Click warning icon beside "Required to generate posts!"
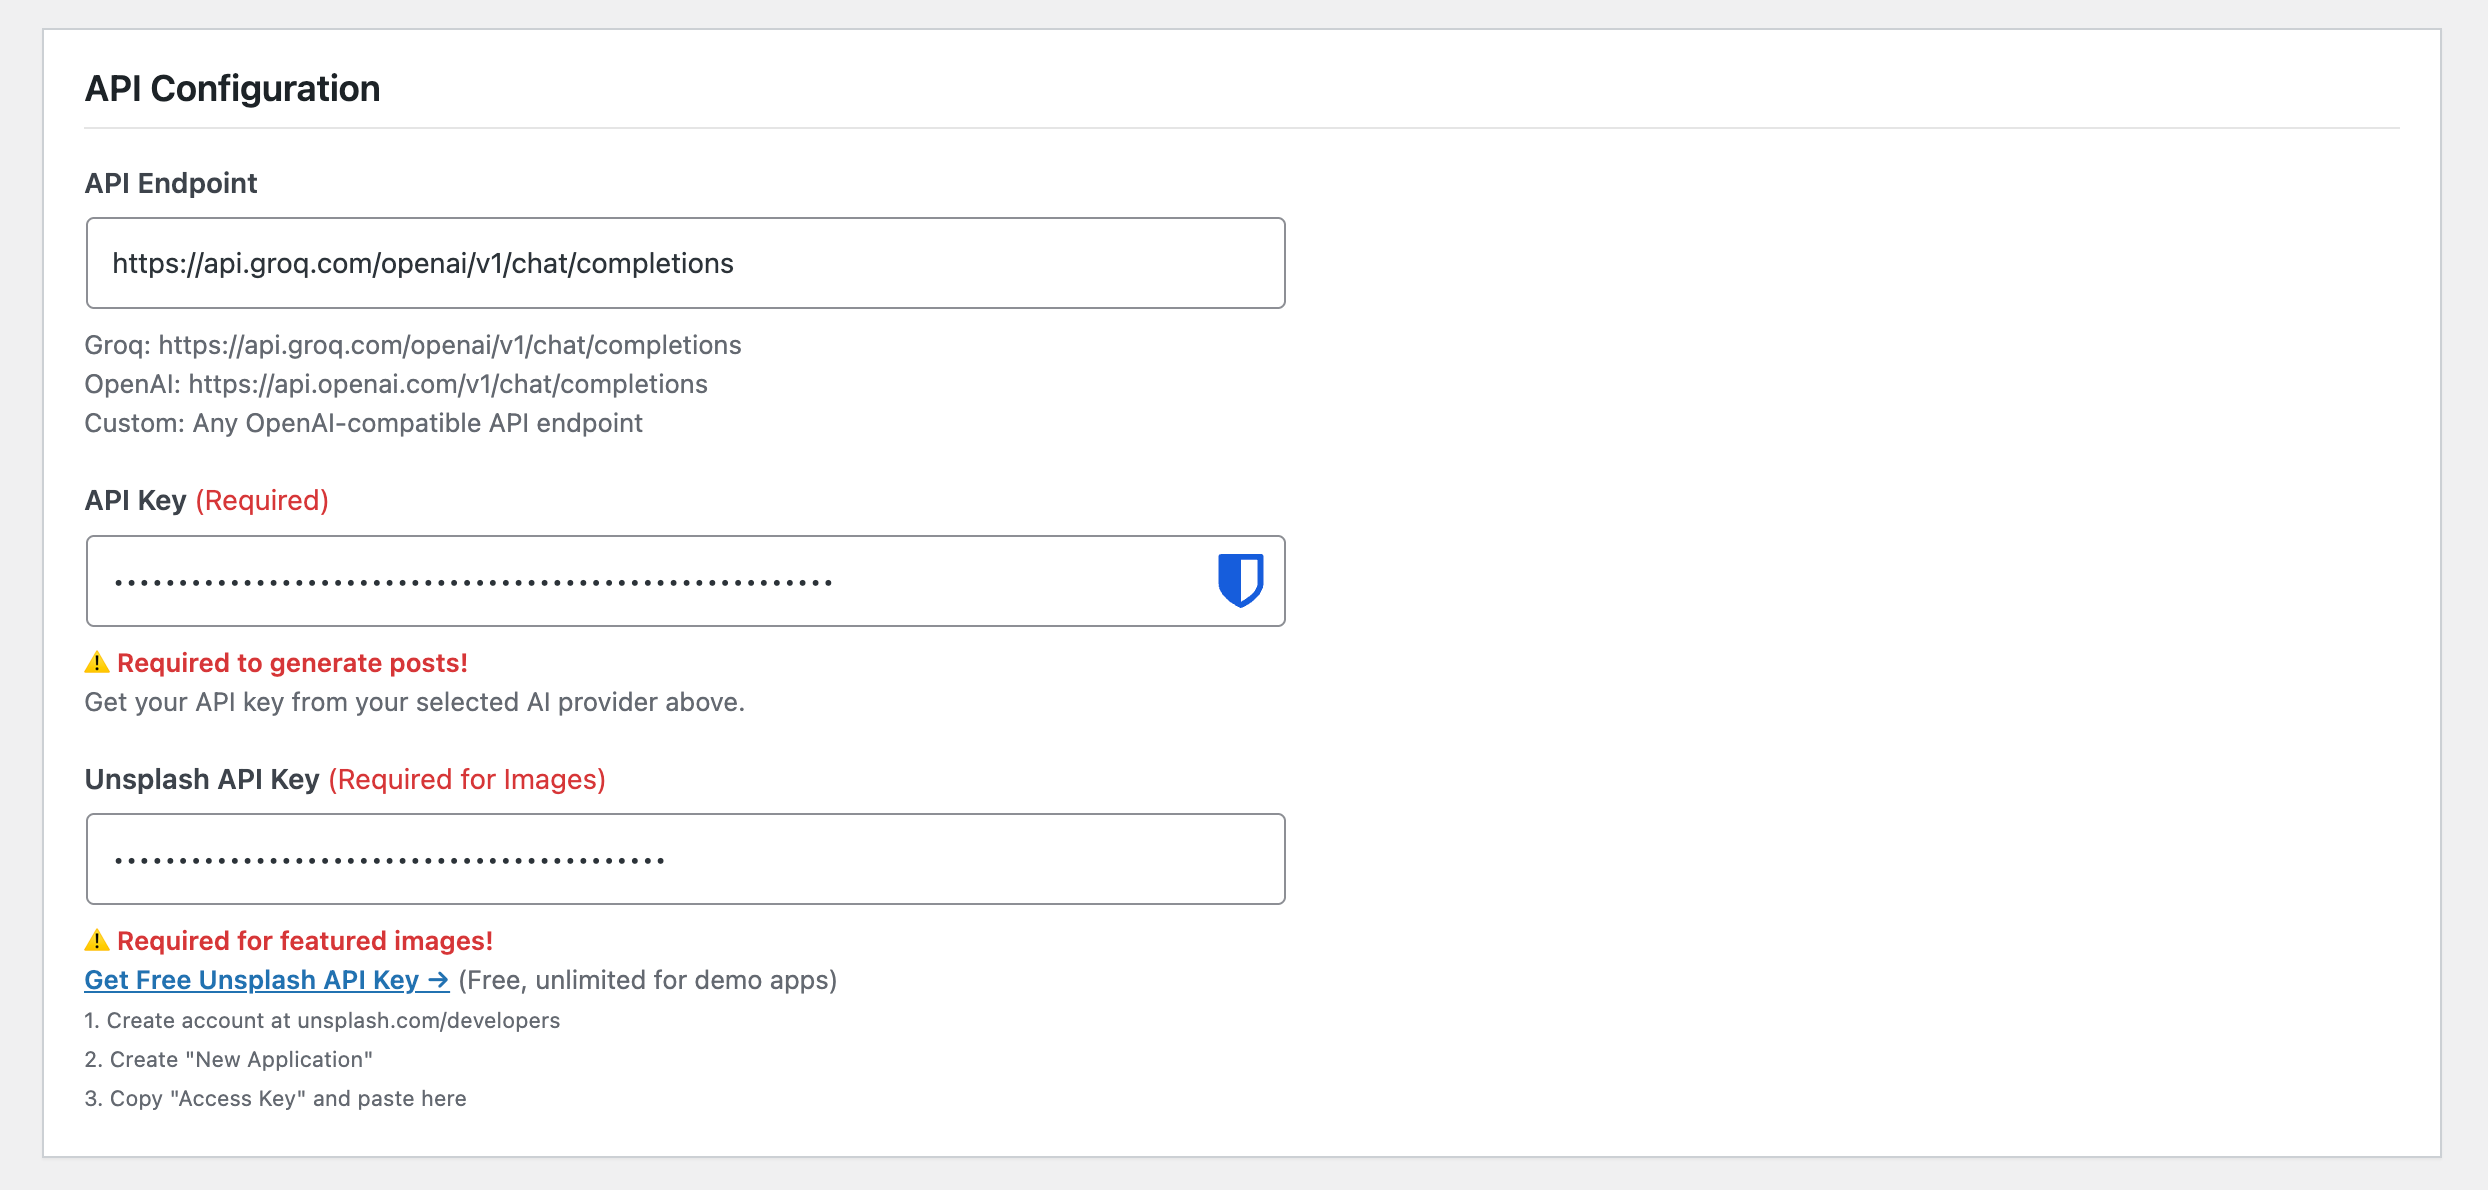This screenshot has width=2488, height=1190. (97, 663)
